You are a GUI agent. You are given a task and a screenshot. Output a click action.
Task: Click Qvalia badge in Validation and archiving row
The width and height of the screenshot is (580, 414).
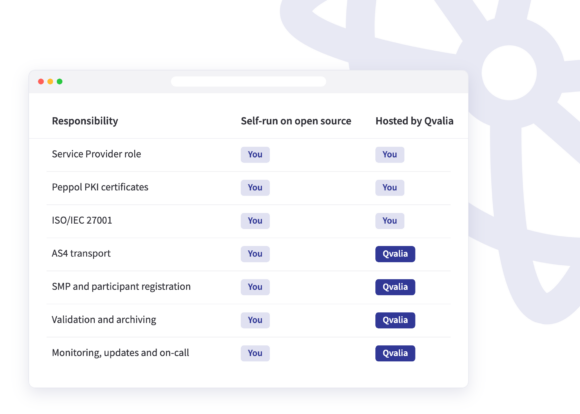[395, 320]
